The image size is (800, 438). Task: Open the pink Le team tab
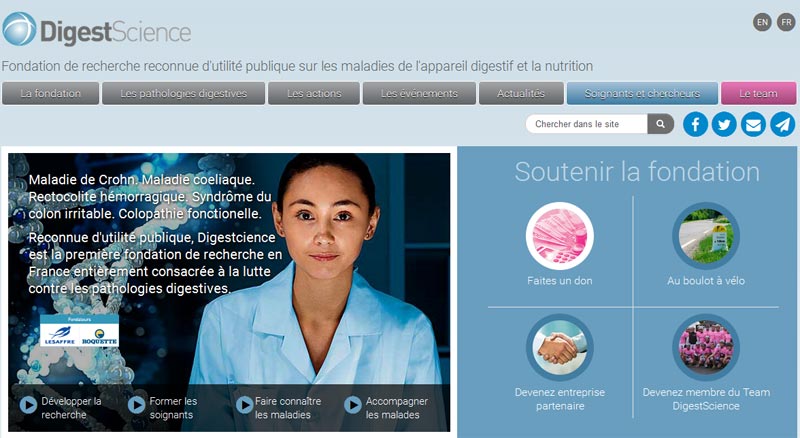pyautogui.click(x=758, y=93)
